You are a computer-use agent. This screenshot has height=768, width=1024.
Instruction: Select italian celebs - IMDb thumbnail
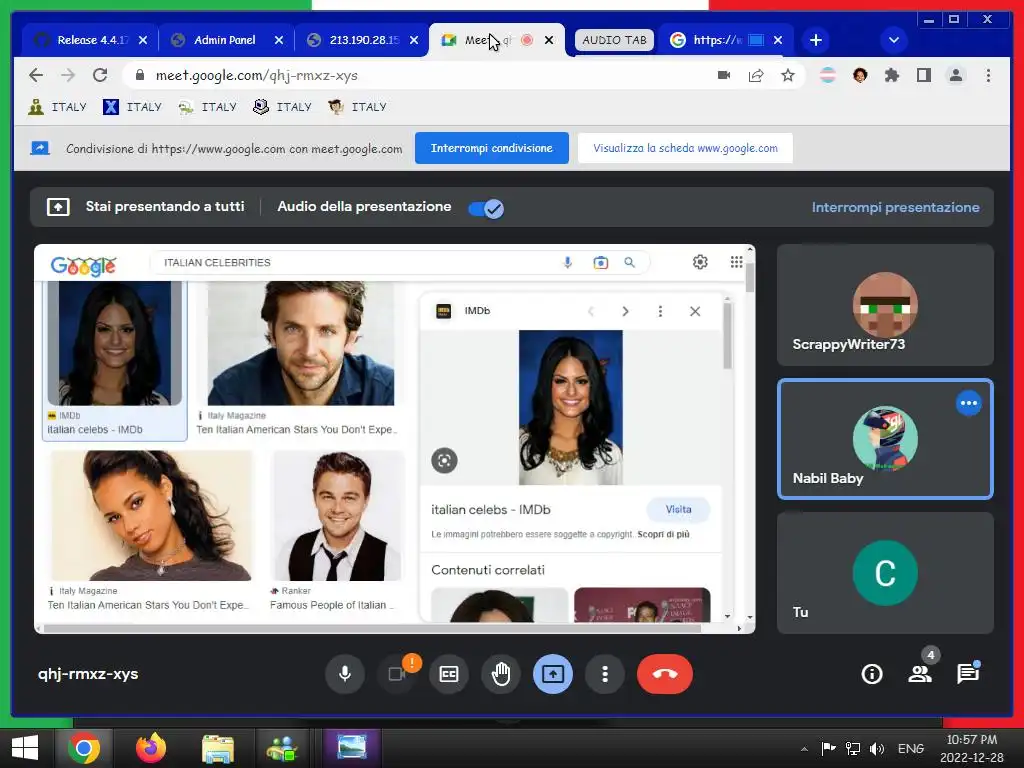115,362
